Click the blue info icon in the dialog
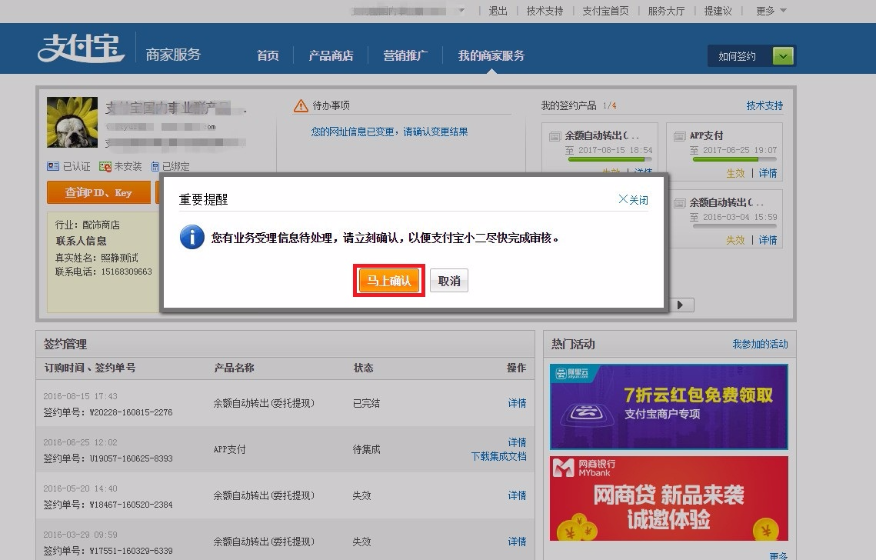The image size is (876, 560). coord(192,238)
